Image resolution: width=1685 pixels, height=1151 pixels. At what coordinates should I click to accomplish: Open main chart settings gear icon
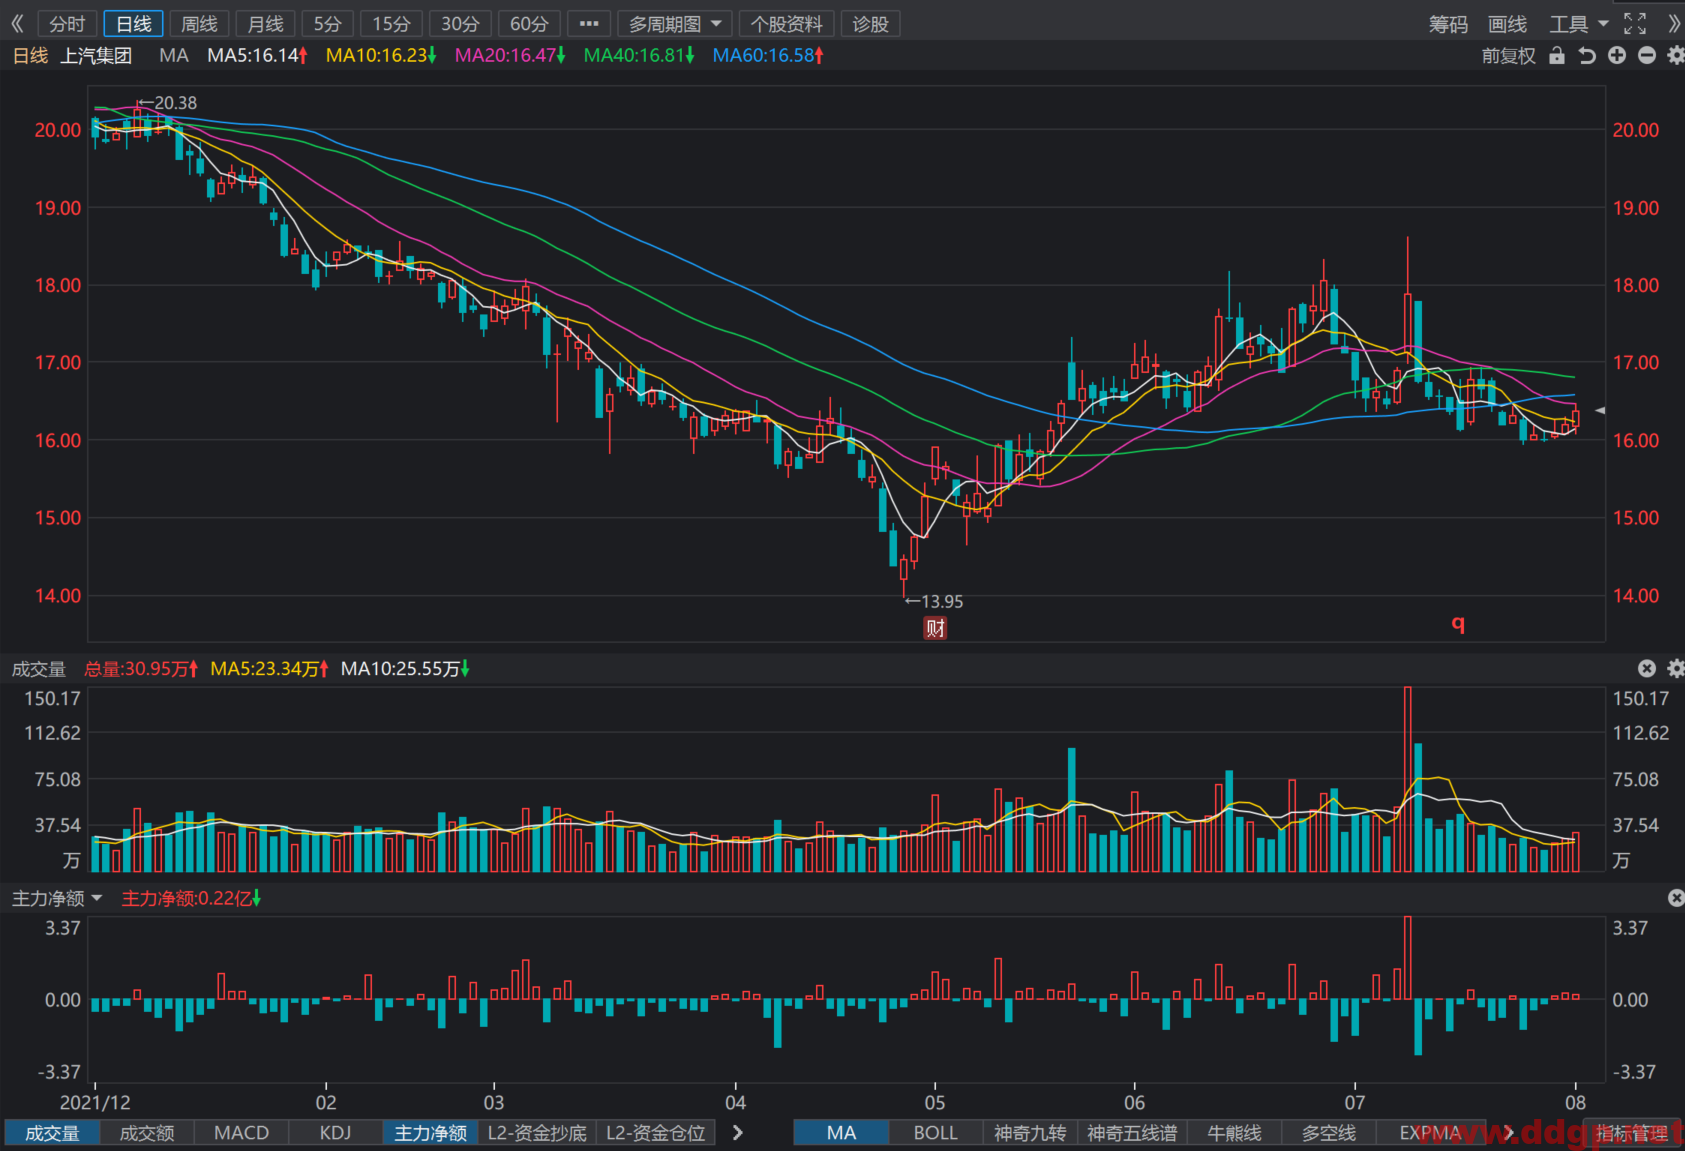1676,56
